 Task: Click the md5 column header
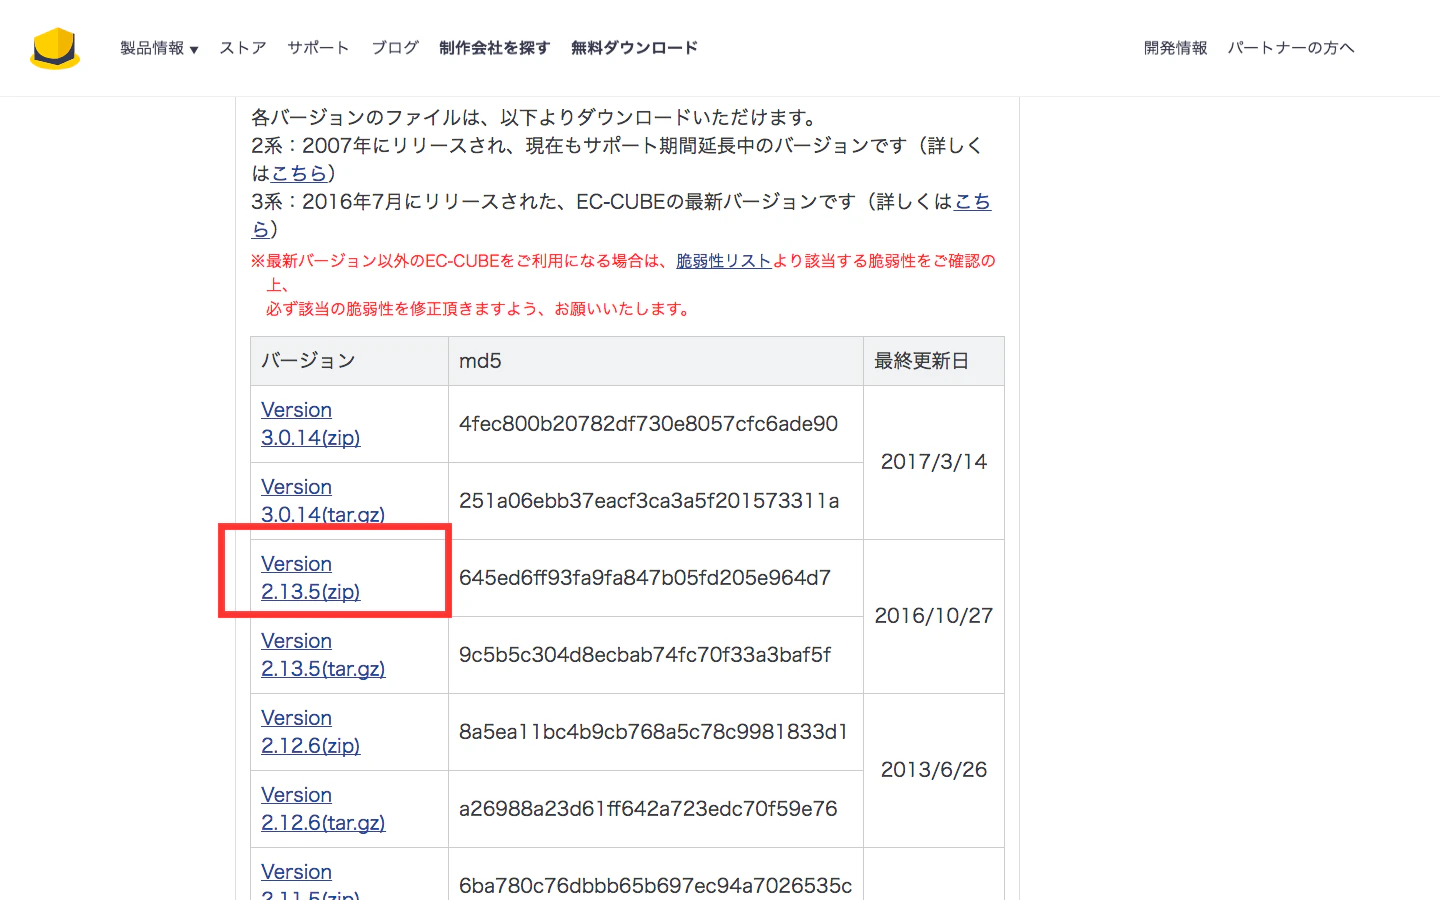[656, 361]
